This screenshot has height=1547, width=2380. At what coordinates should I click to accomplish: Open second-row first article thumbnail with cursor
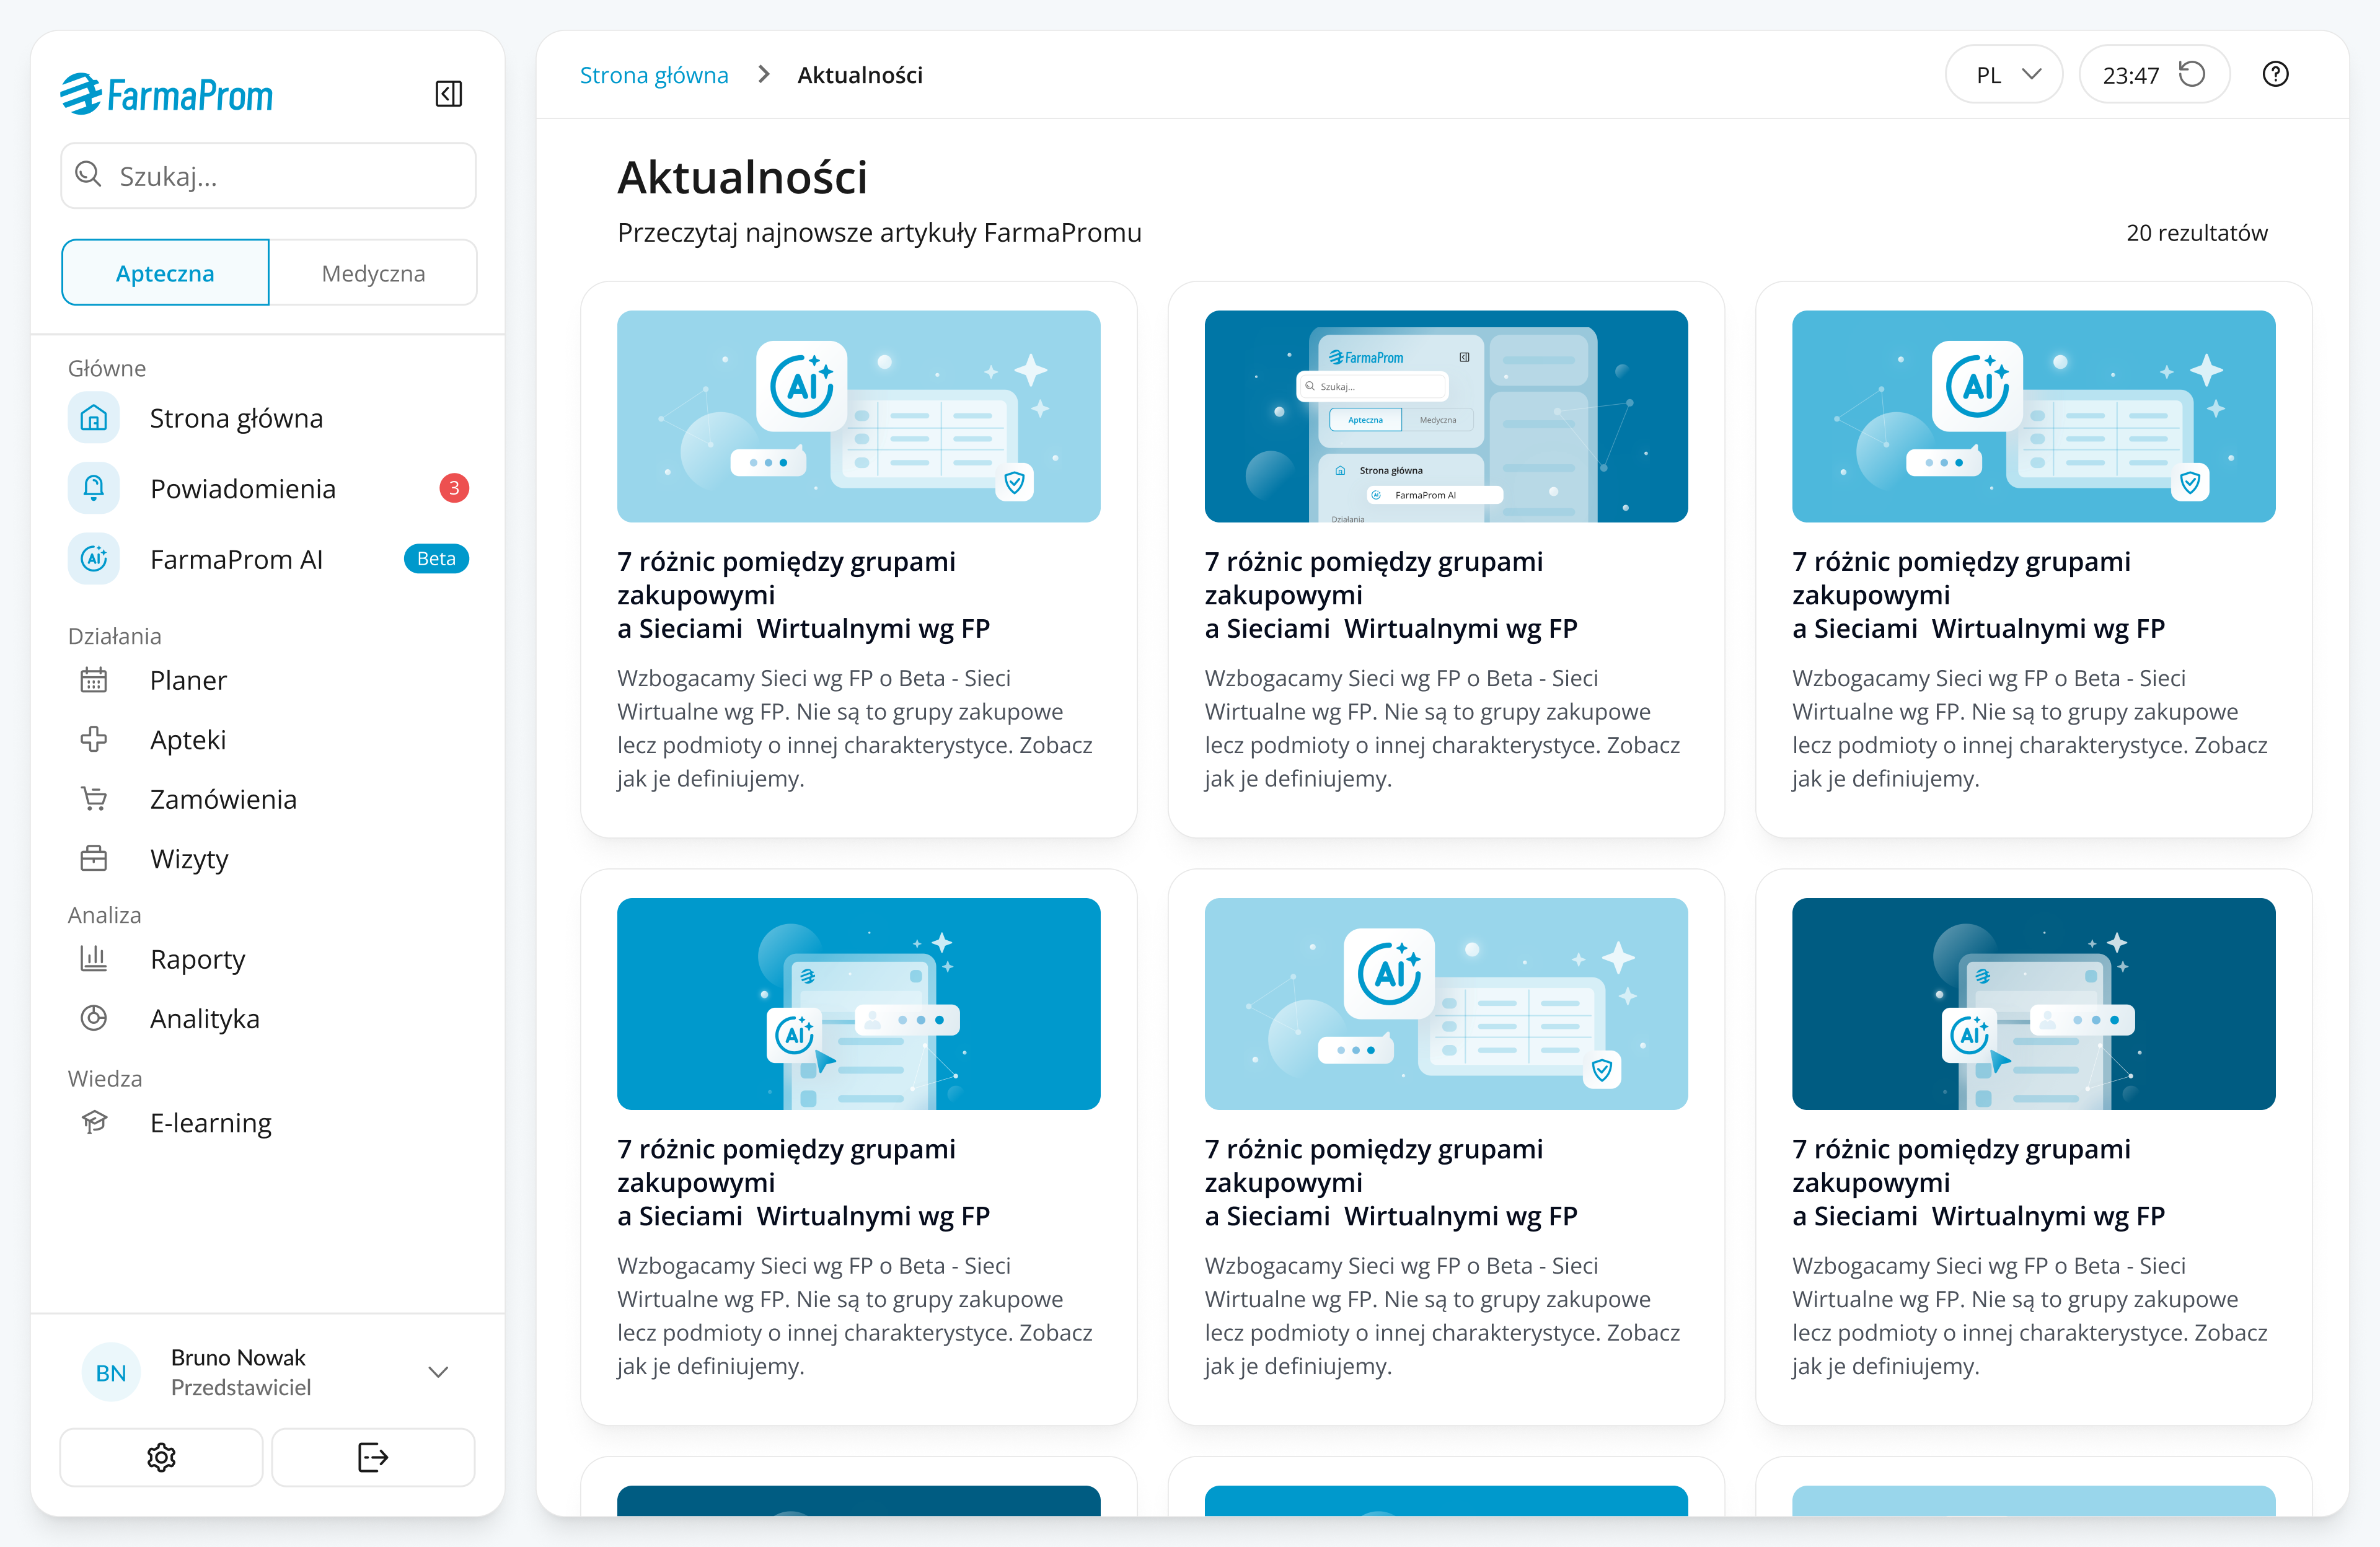click(x=858, y=1003)
